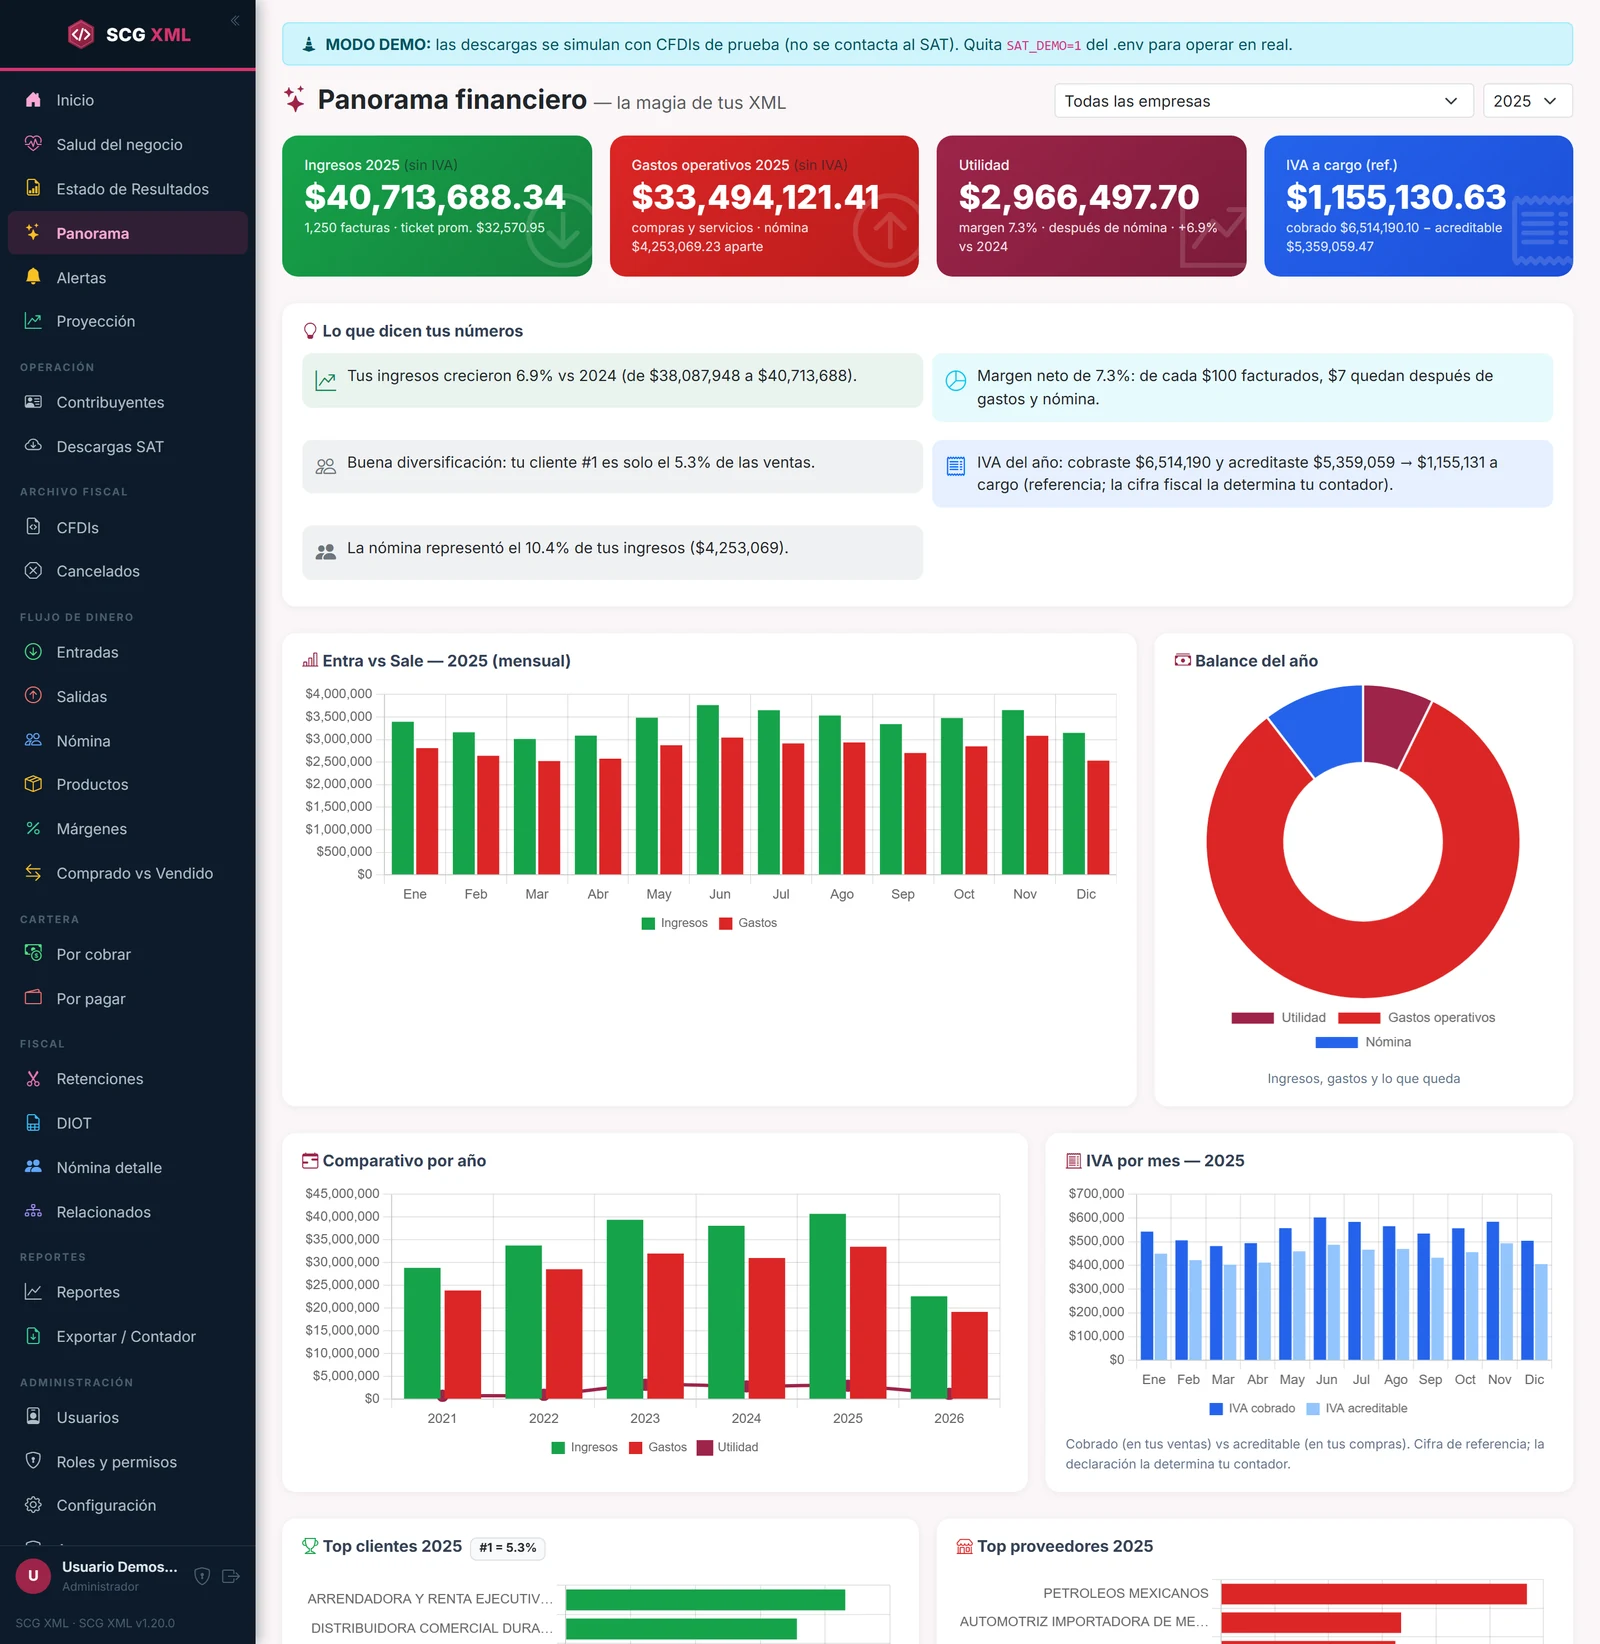
Task: Click the SCG XML logo icon
Action: tap(81, 34)
